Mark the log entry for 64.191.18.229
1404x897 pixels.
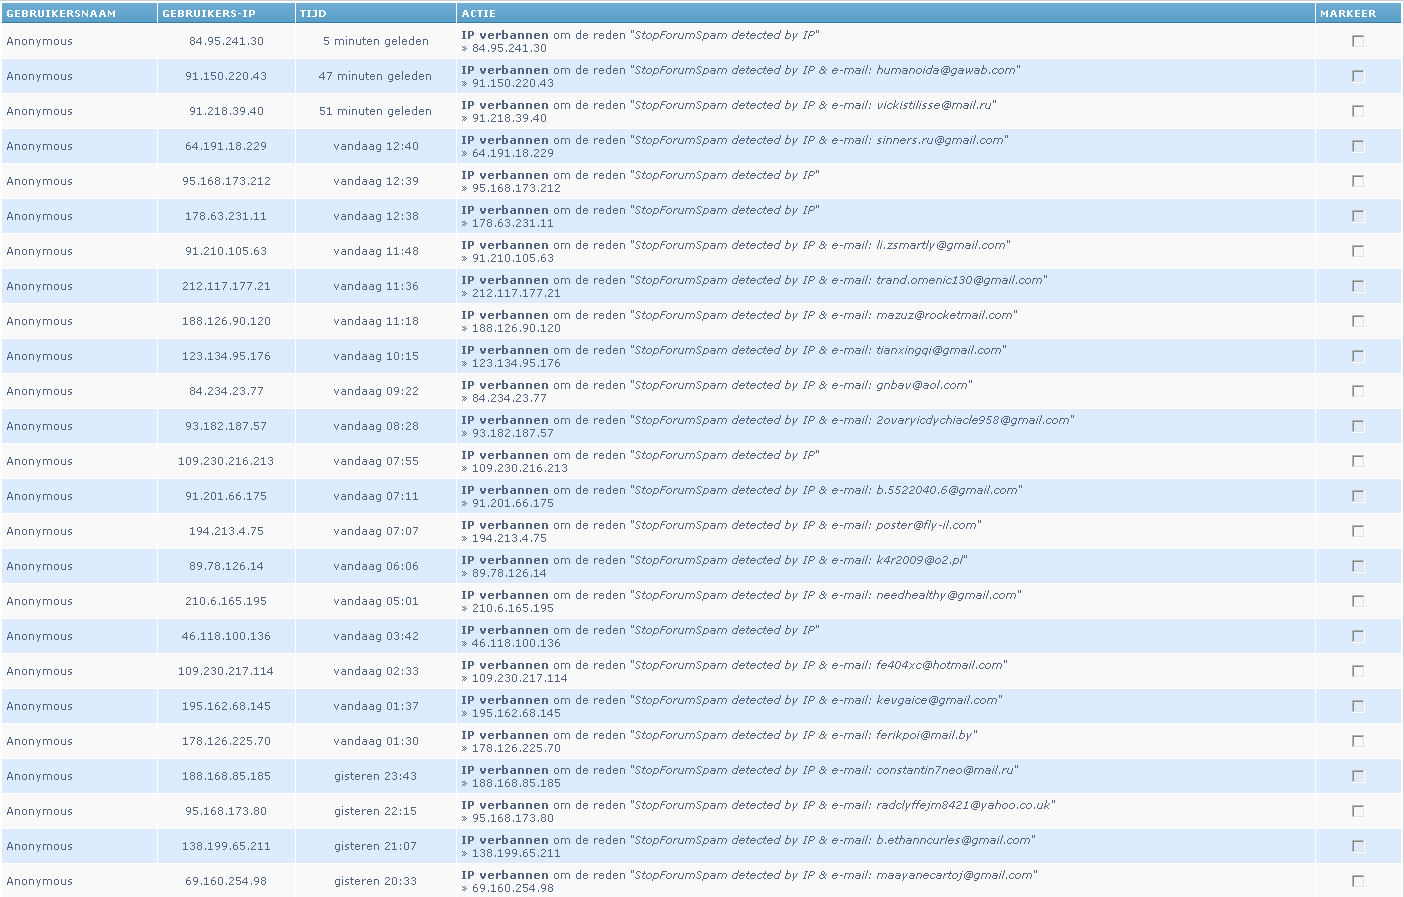coord(1357,146)
